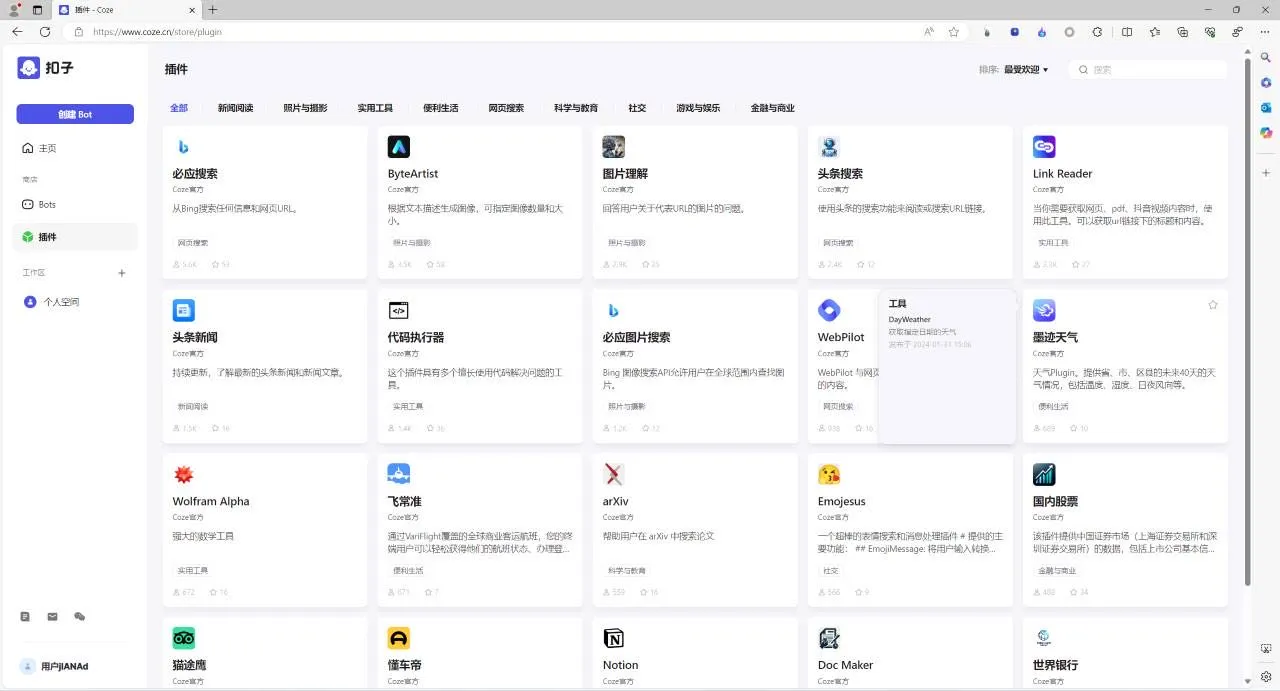Image resolution: width=1280 pixels, height=691 pixels.
Task: Click the mail icon at the sidebar bottom
Action: (x=52, y=617)
